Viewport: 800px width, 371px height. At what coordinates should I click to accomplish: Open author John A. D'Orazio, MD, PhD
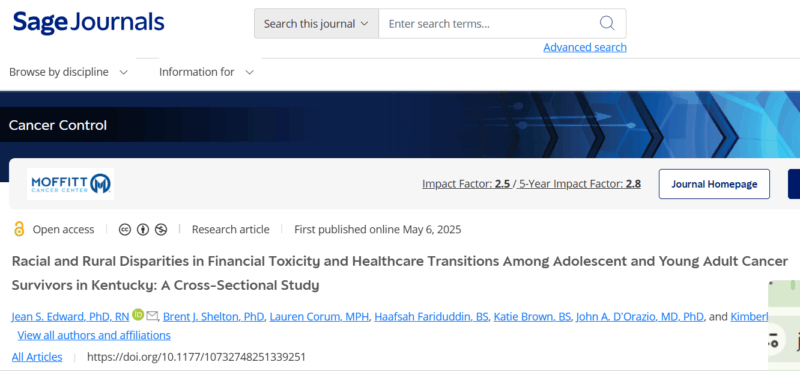point(640,317)
